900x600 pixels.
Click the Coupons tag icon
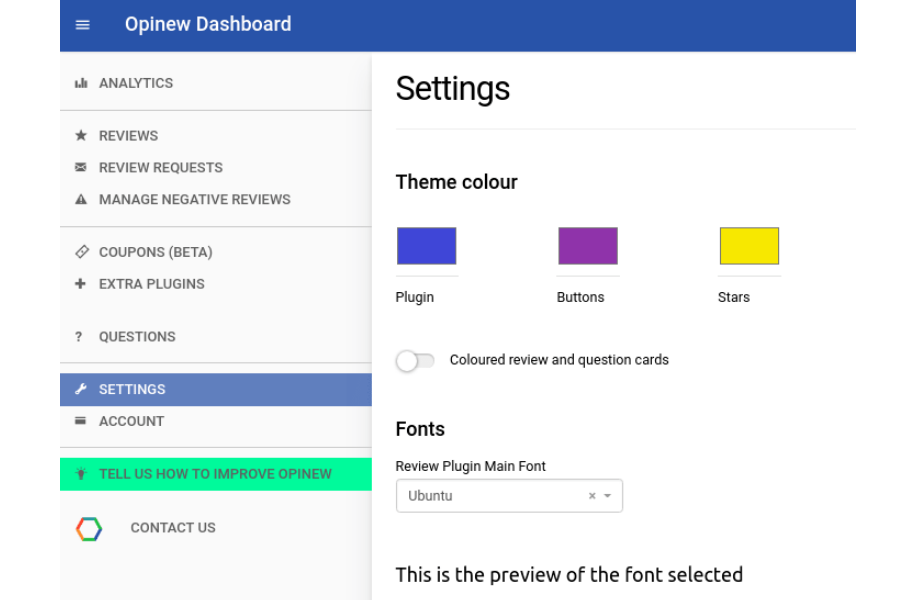pos(82,251)
